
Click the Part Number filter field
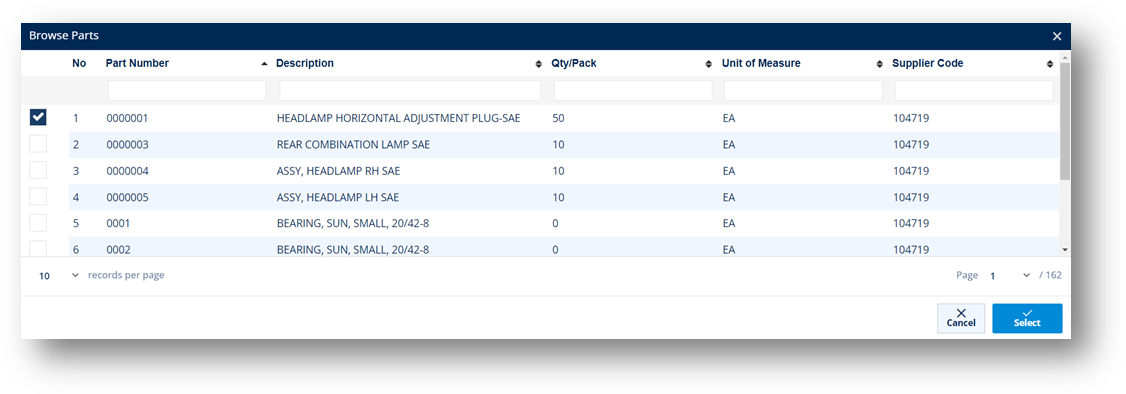187,90
